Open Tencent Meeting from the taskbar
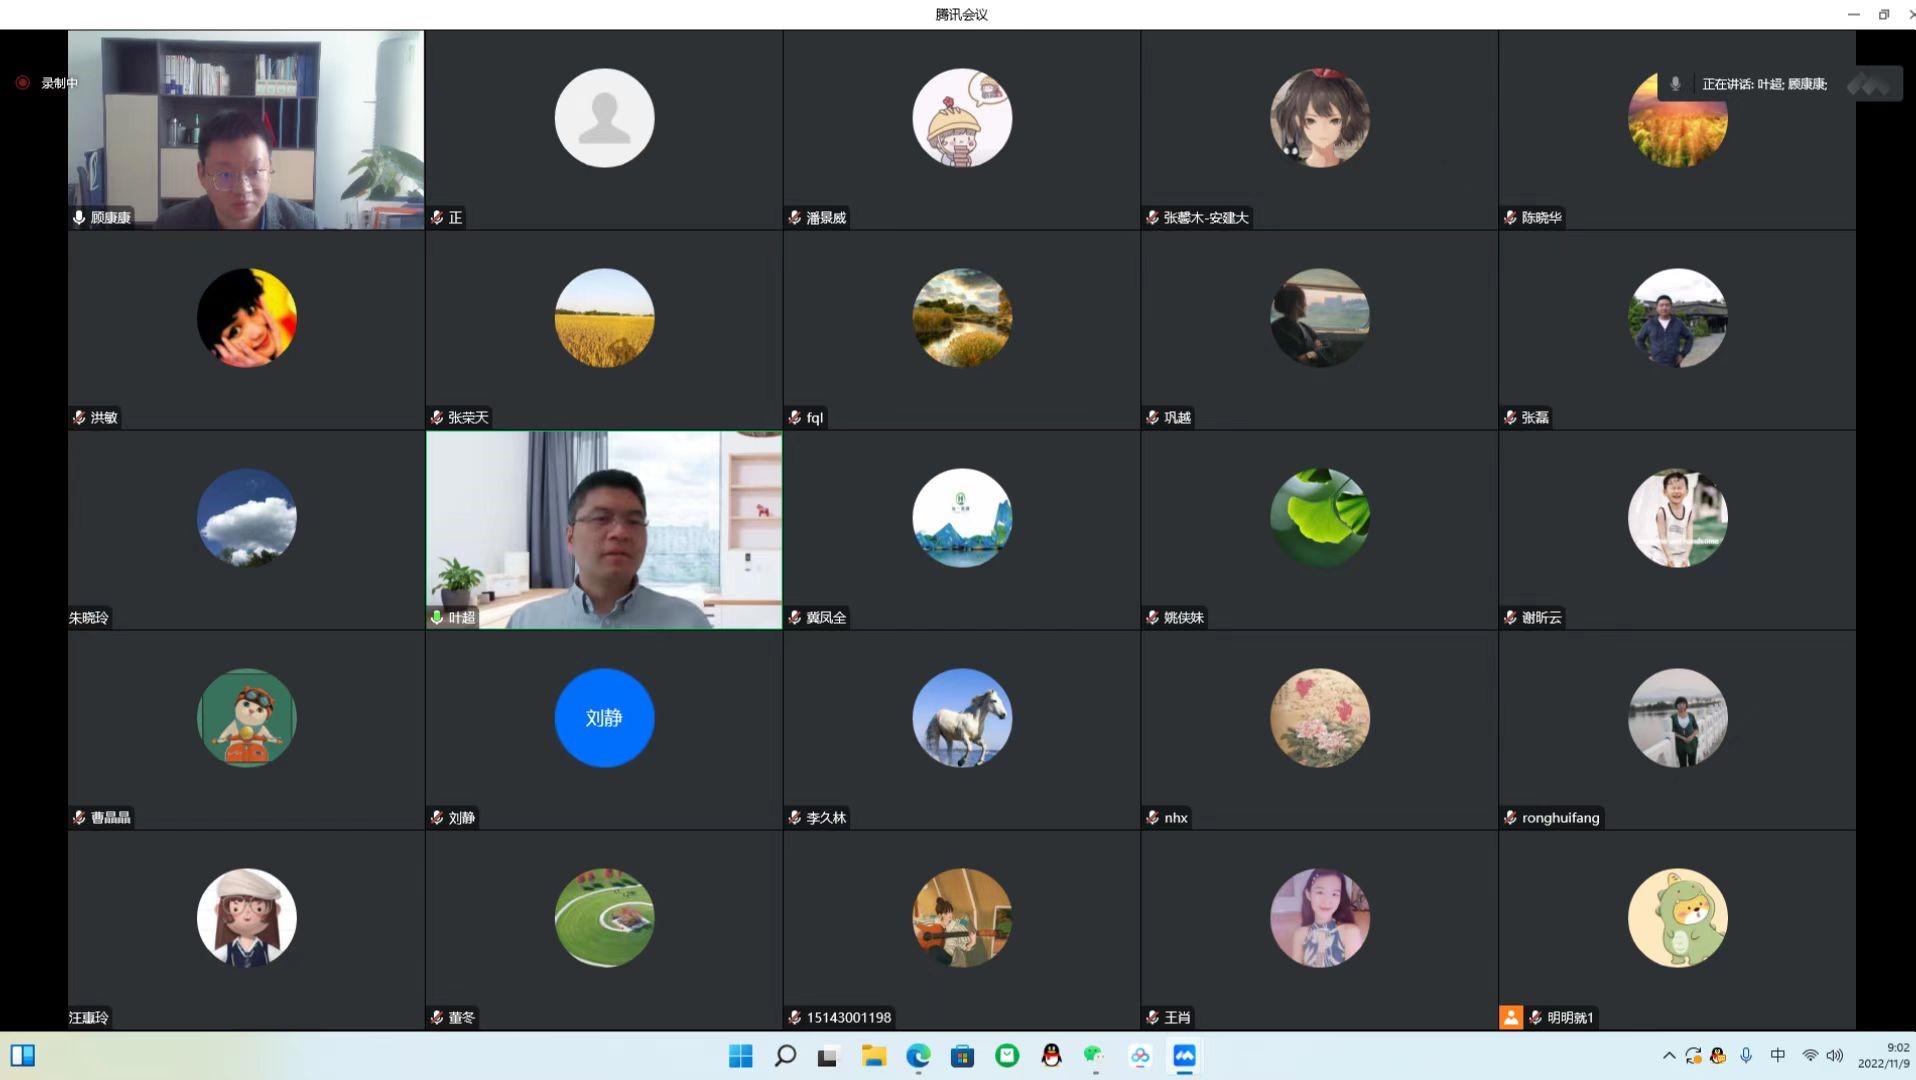1916x1080 pixels. tap(1184, 1056)
